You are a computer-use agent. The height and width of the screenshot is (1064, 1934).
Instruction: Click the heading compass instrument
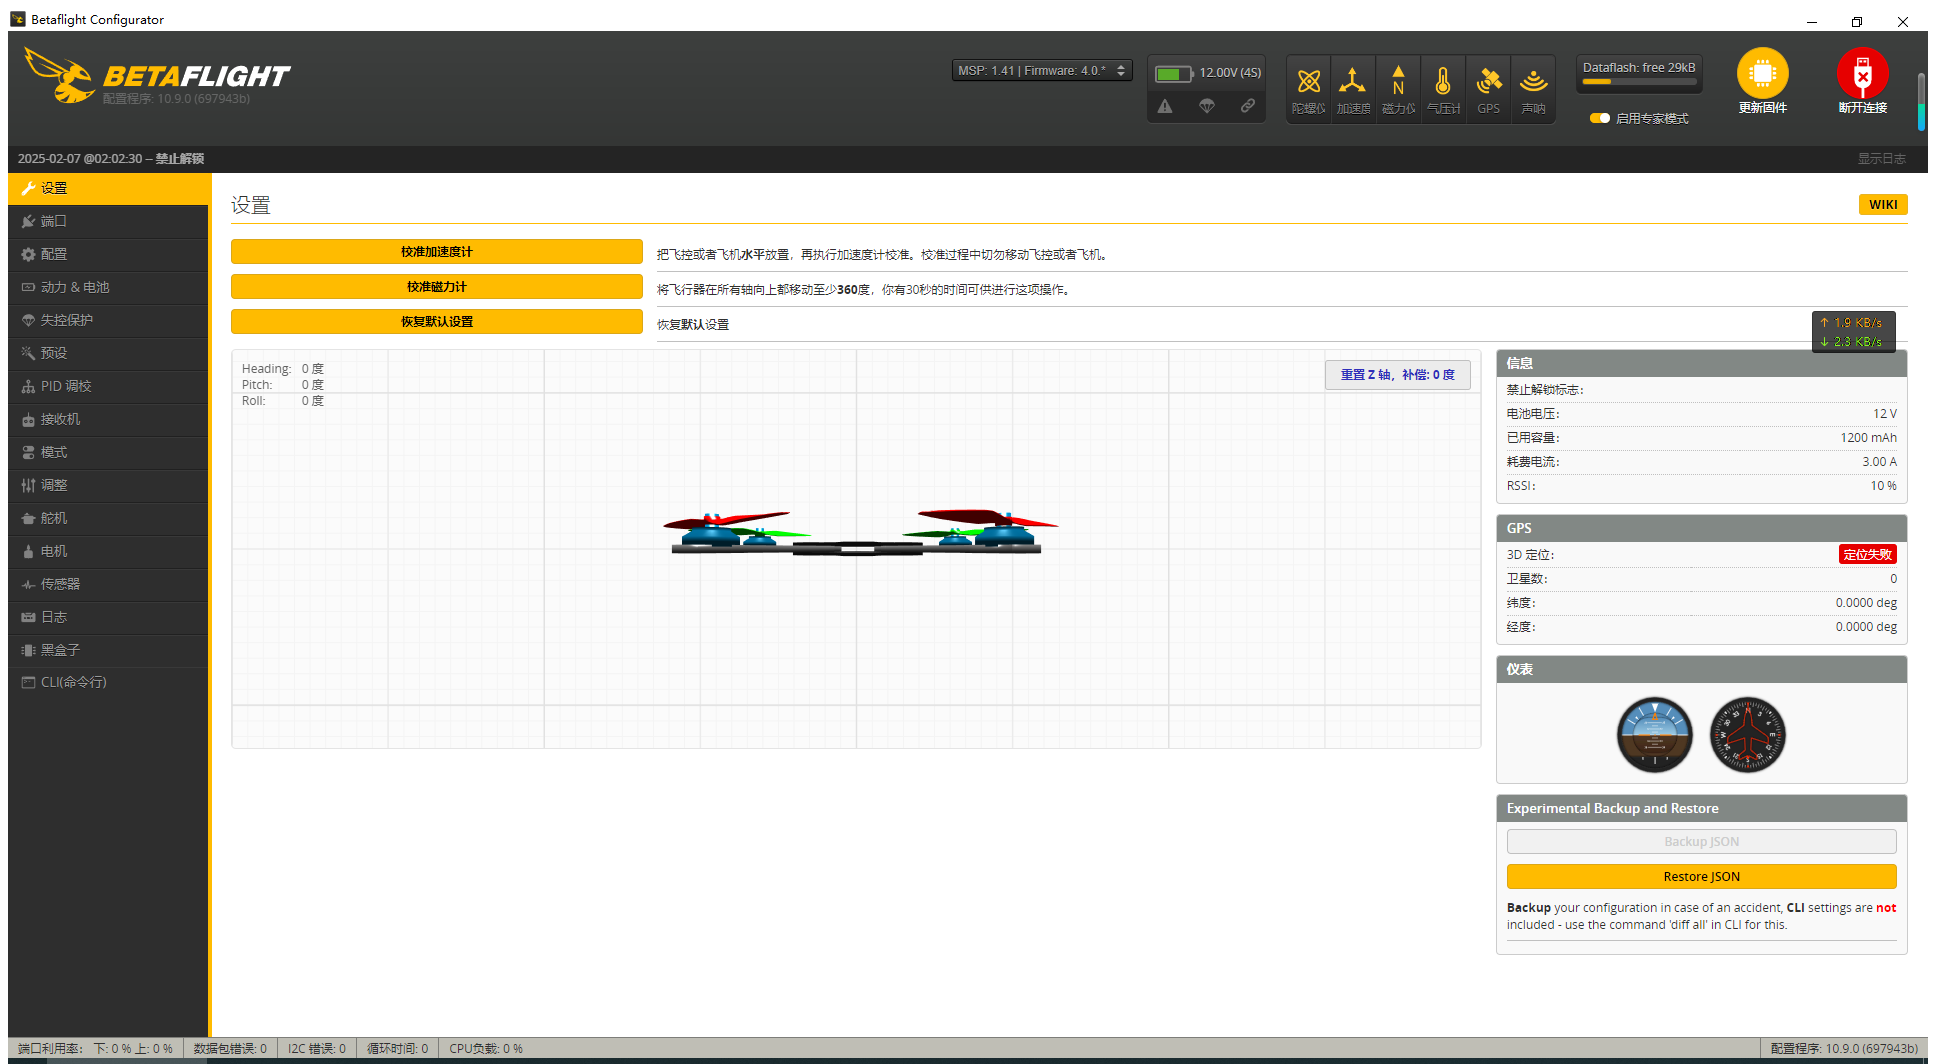coord(1748,735)
